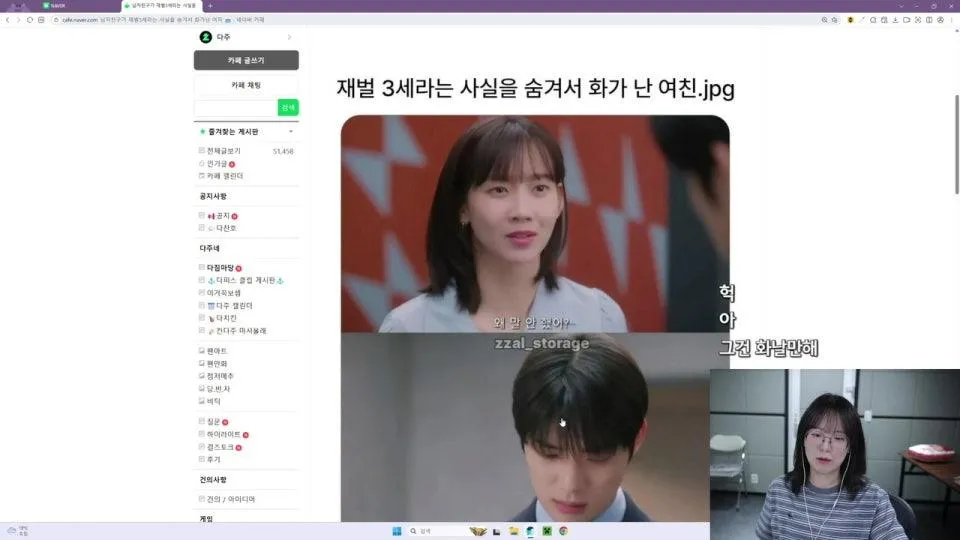This screenshot has width=960, height=540.
Task: Open the 비틱 board
Action: tap(214, 401)
